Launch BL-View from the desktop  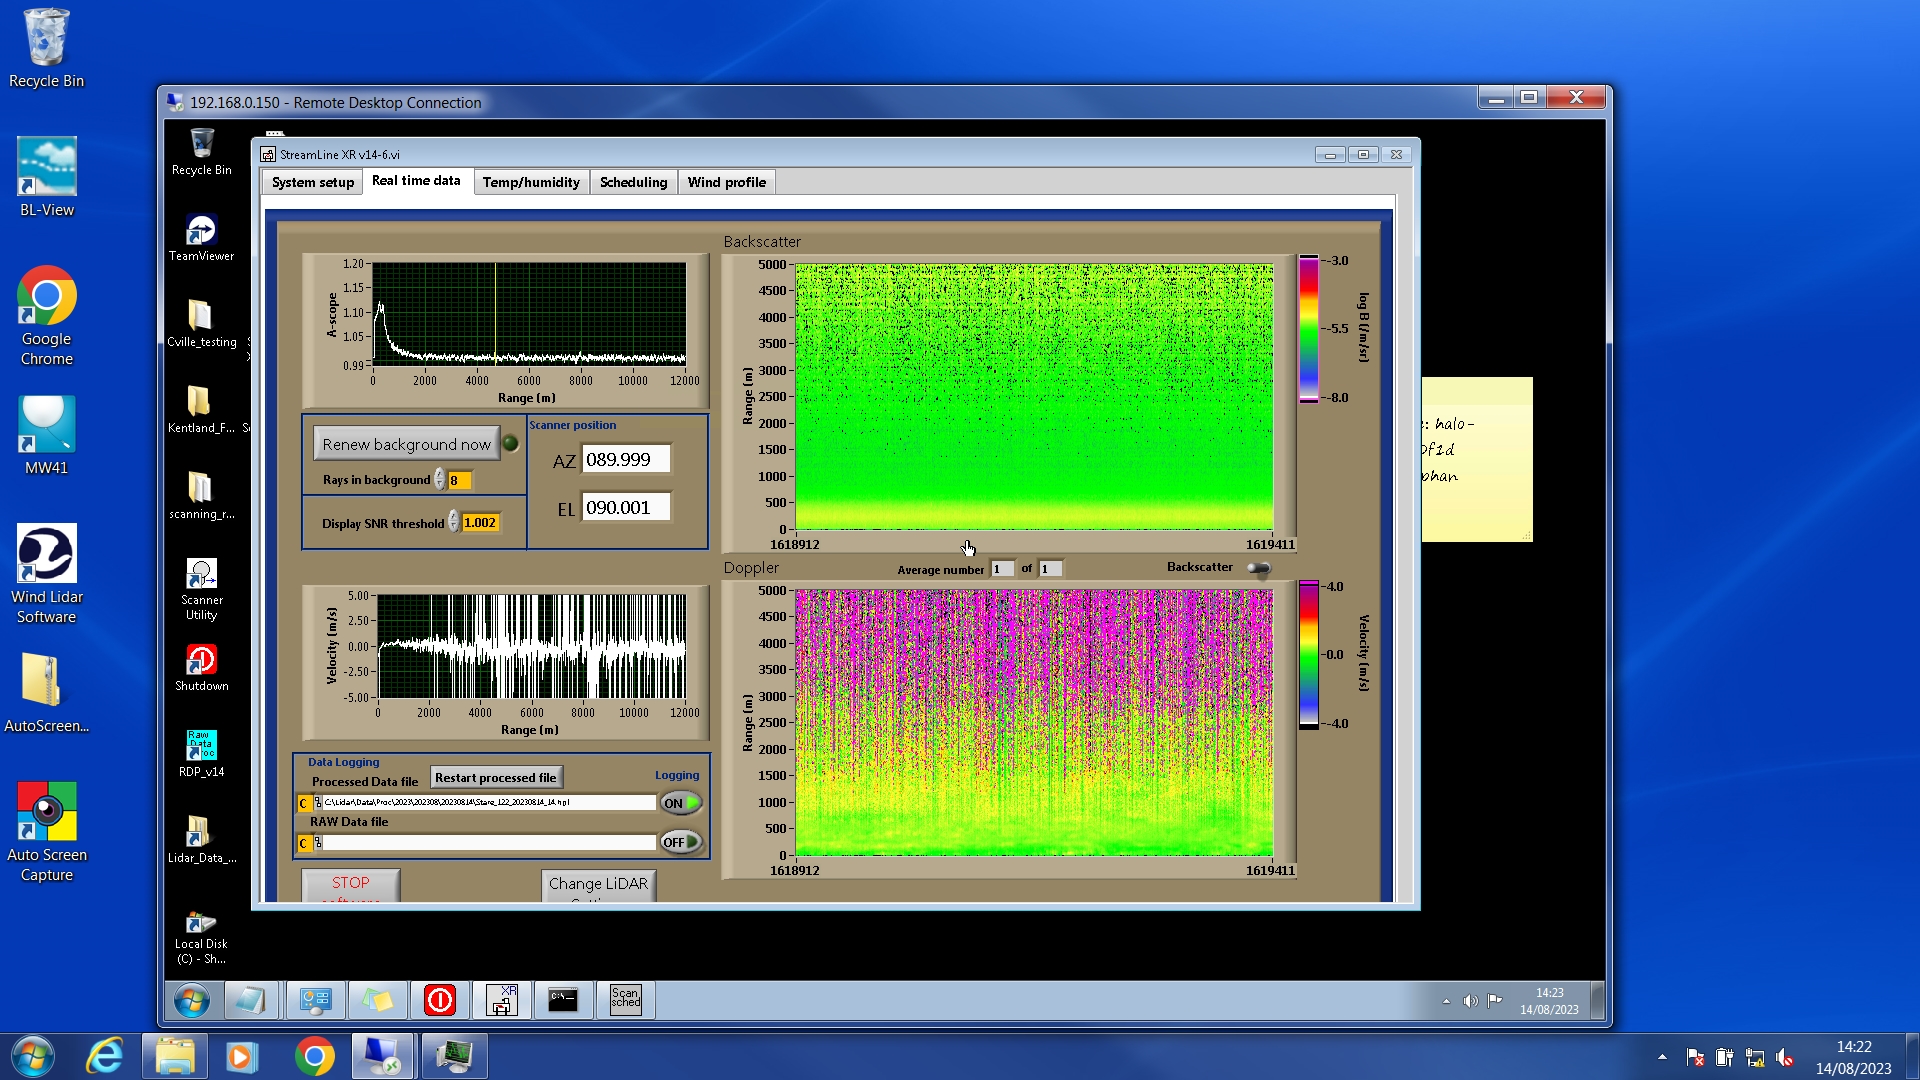tap(46, 168)
